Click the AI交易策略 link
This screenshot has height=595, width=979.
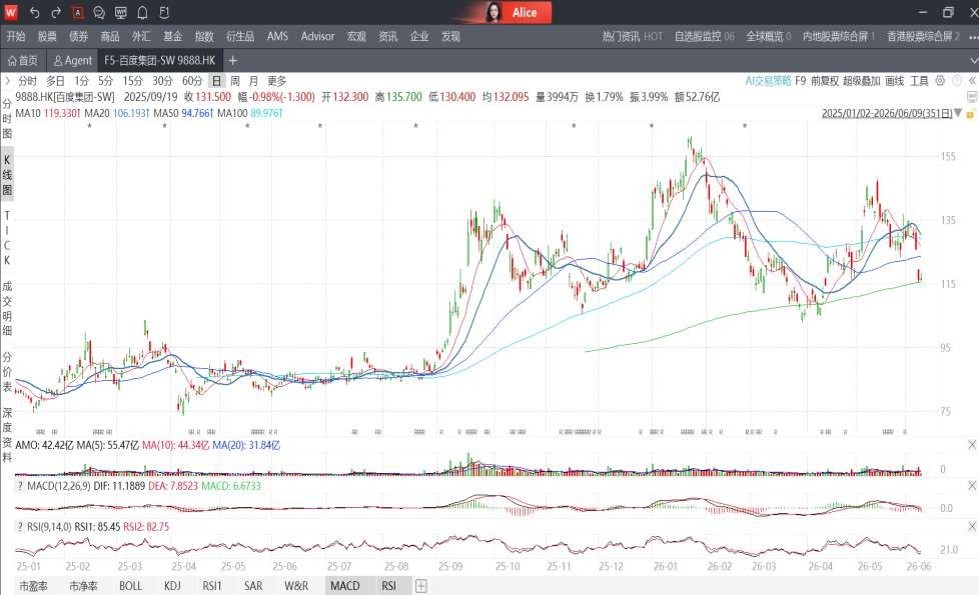pos(768,81)
